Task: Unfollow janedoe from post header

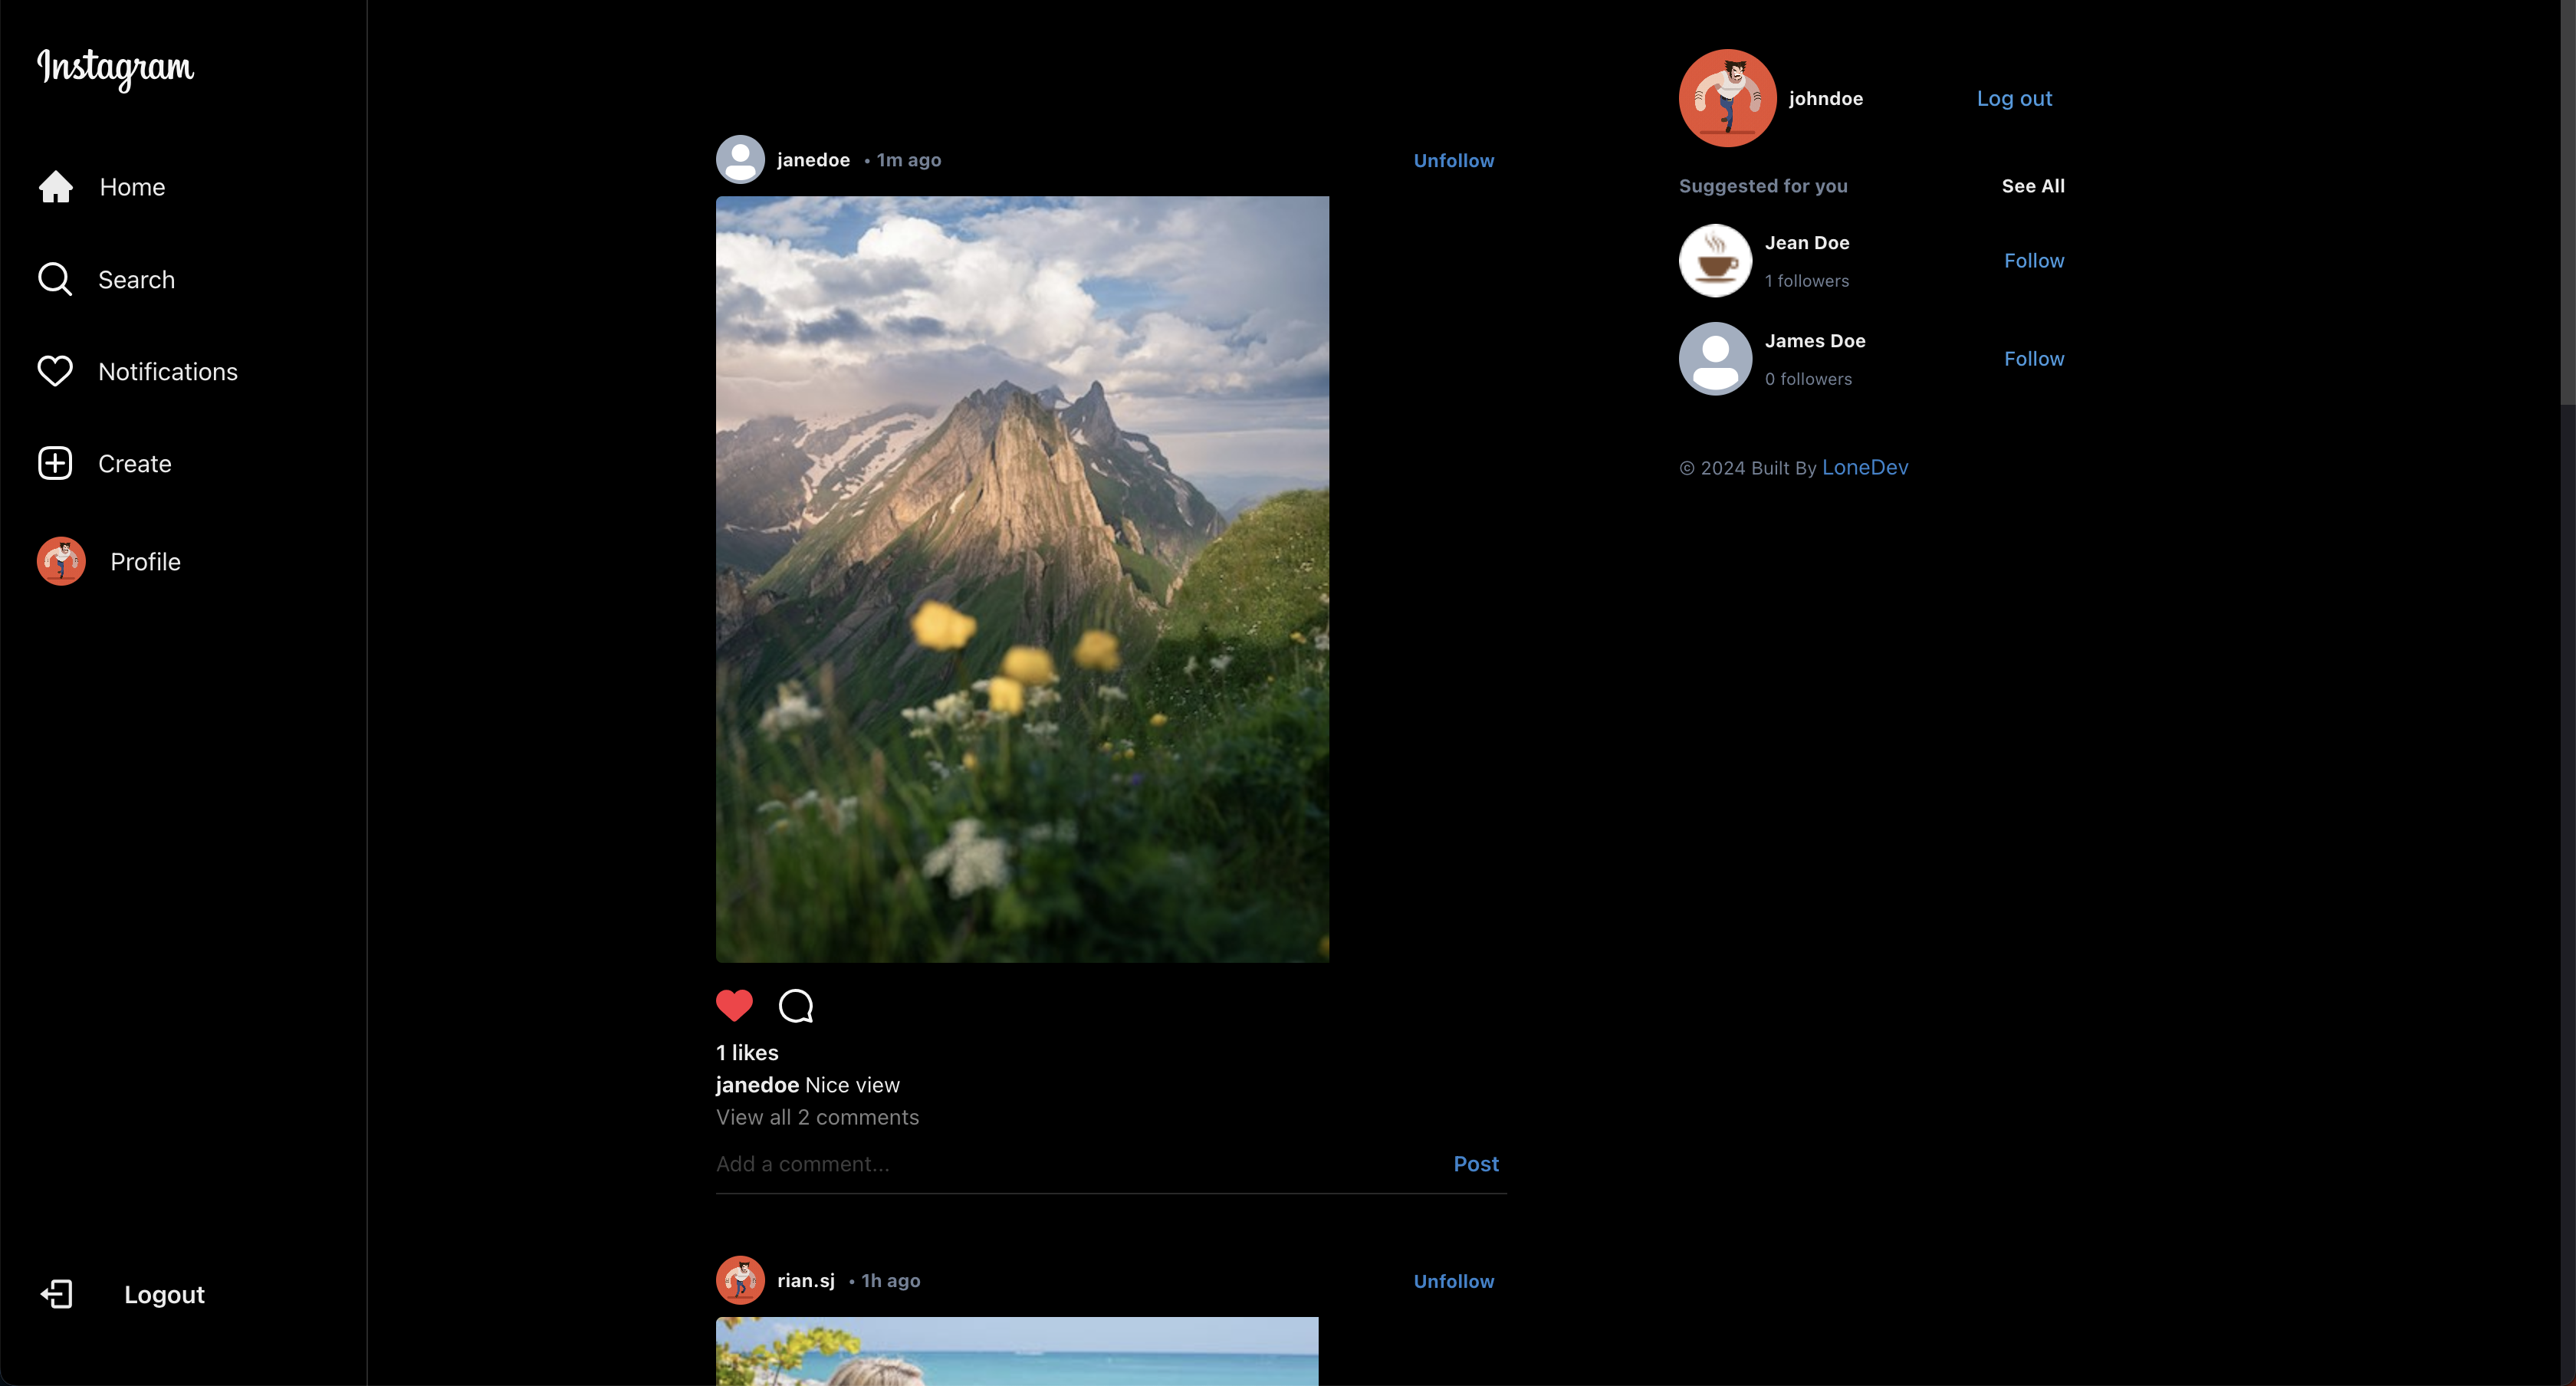Action: click(x=1453, y=161)
